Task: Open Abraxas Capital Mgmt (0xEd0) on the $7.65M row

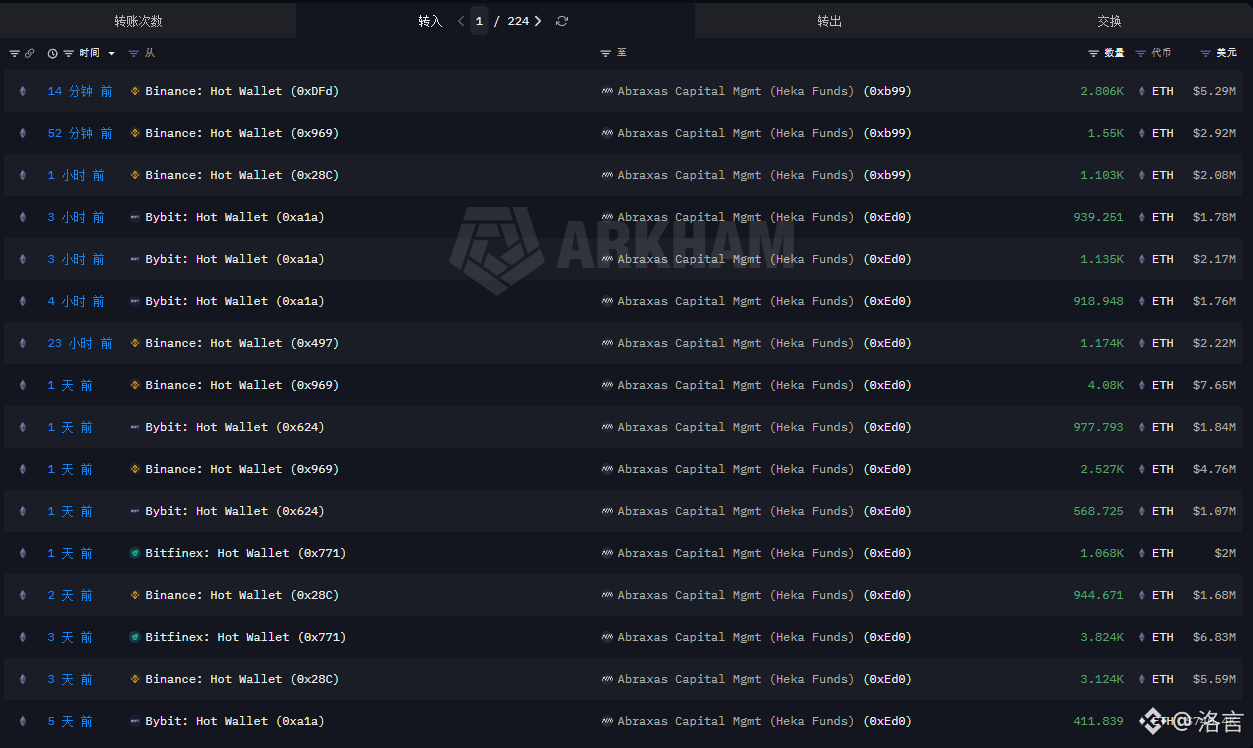Action: click(764, 385)
